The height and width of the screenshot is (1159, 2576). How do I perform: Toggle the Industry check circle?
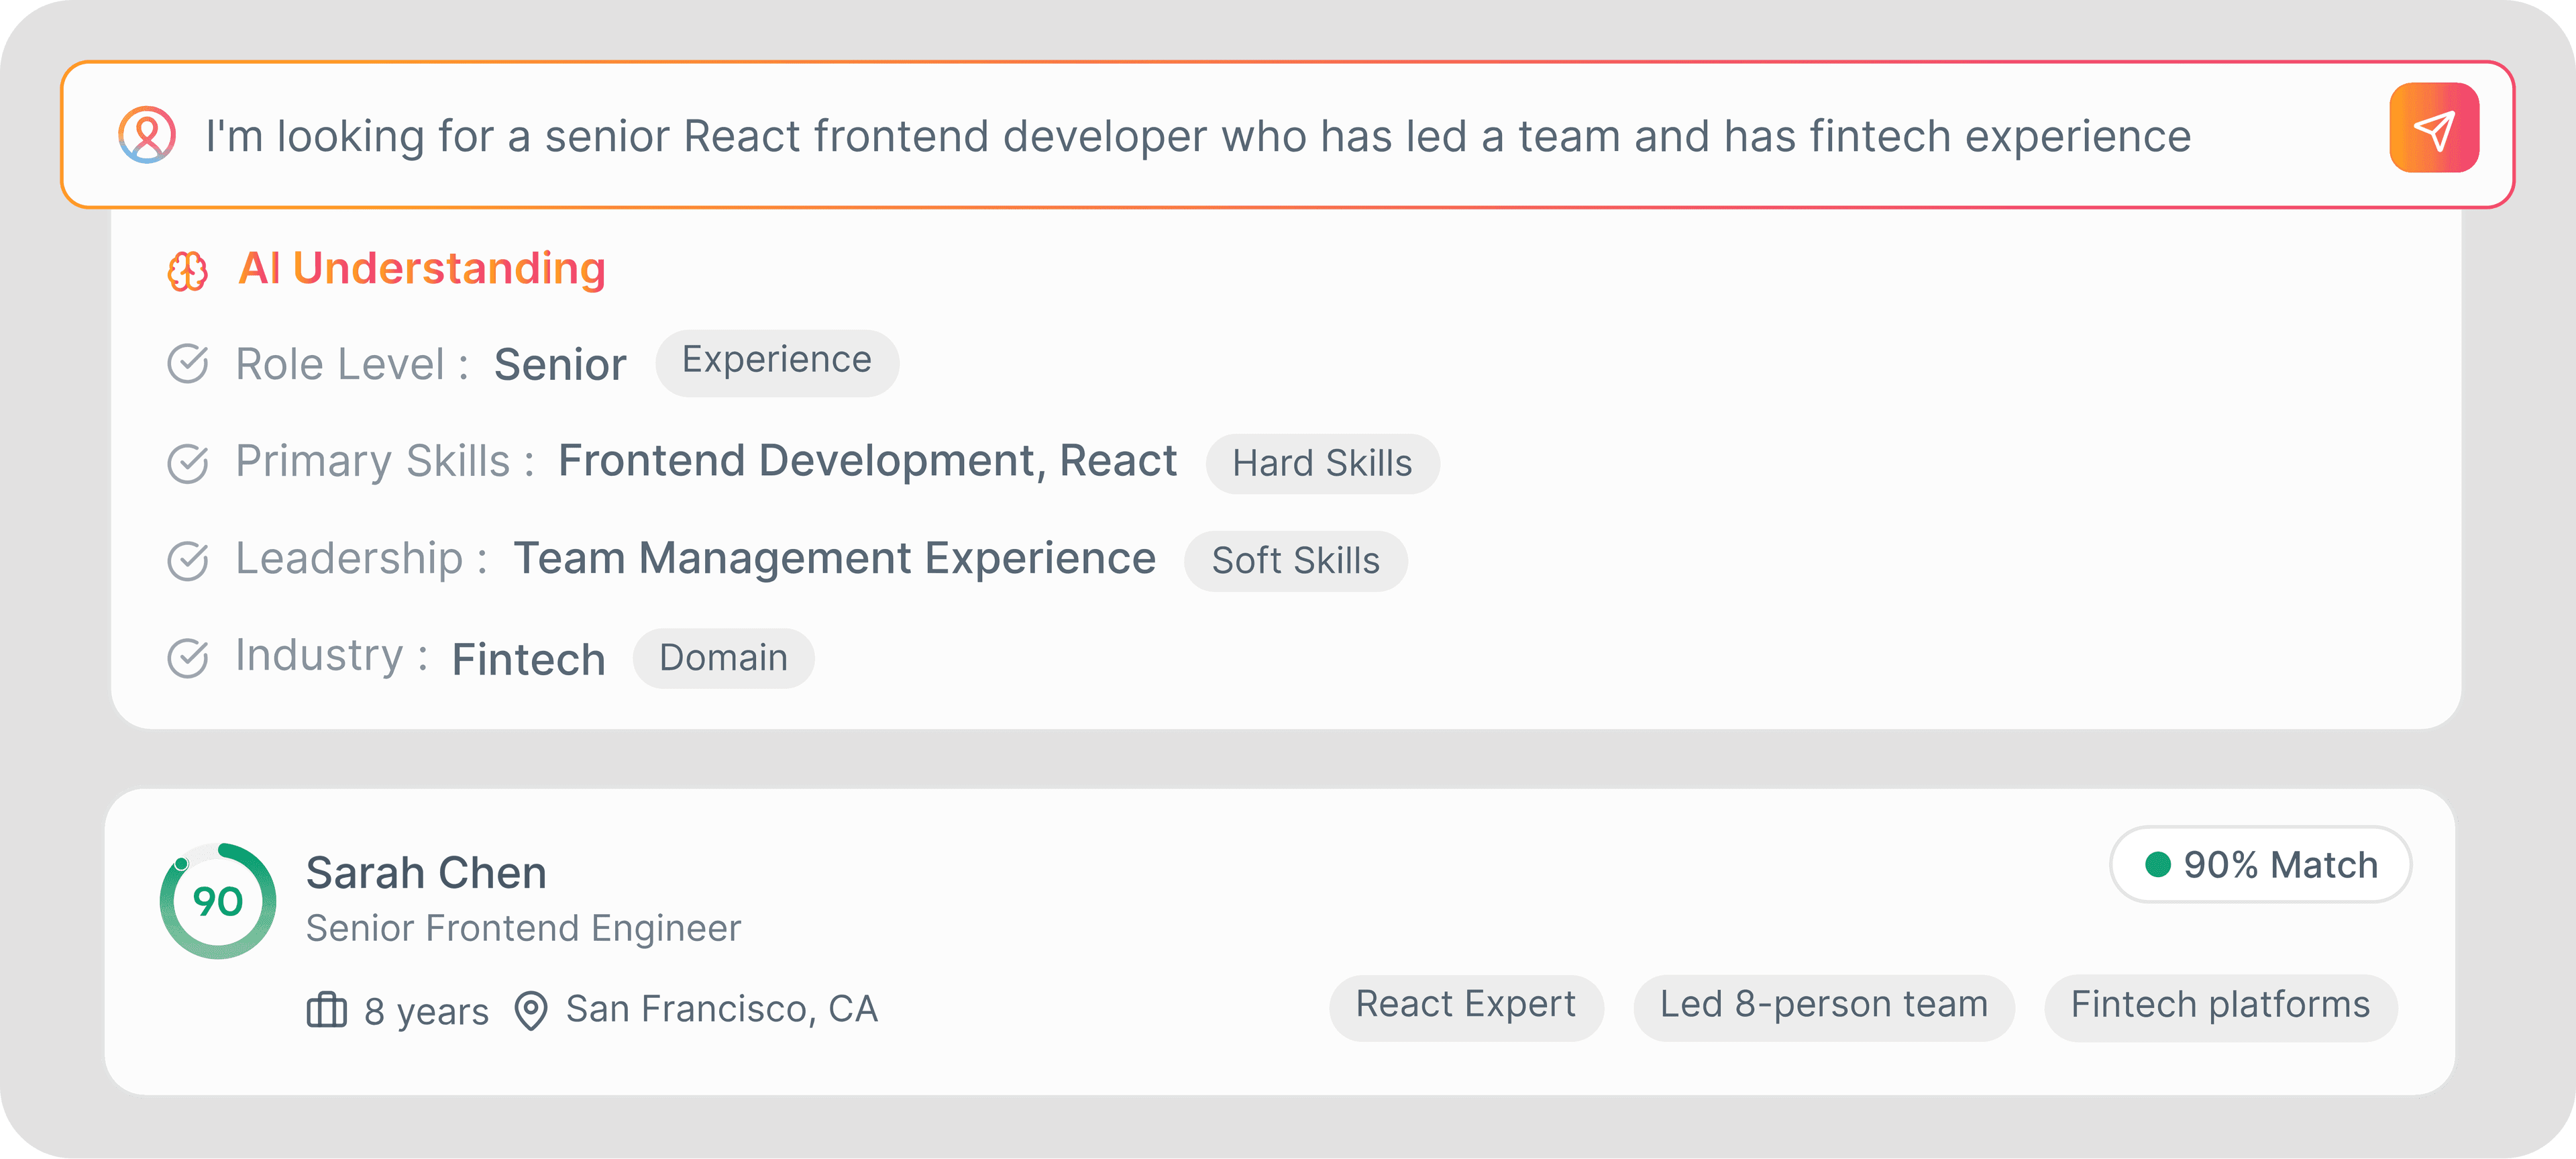coord(187,658)
